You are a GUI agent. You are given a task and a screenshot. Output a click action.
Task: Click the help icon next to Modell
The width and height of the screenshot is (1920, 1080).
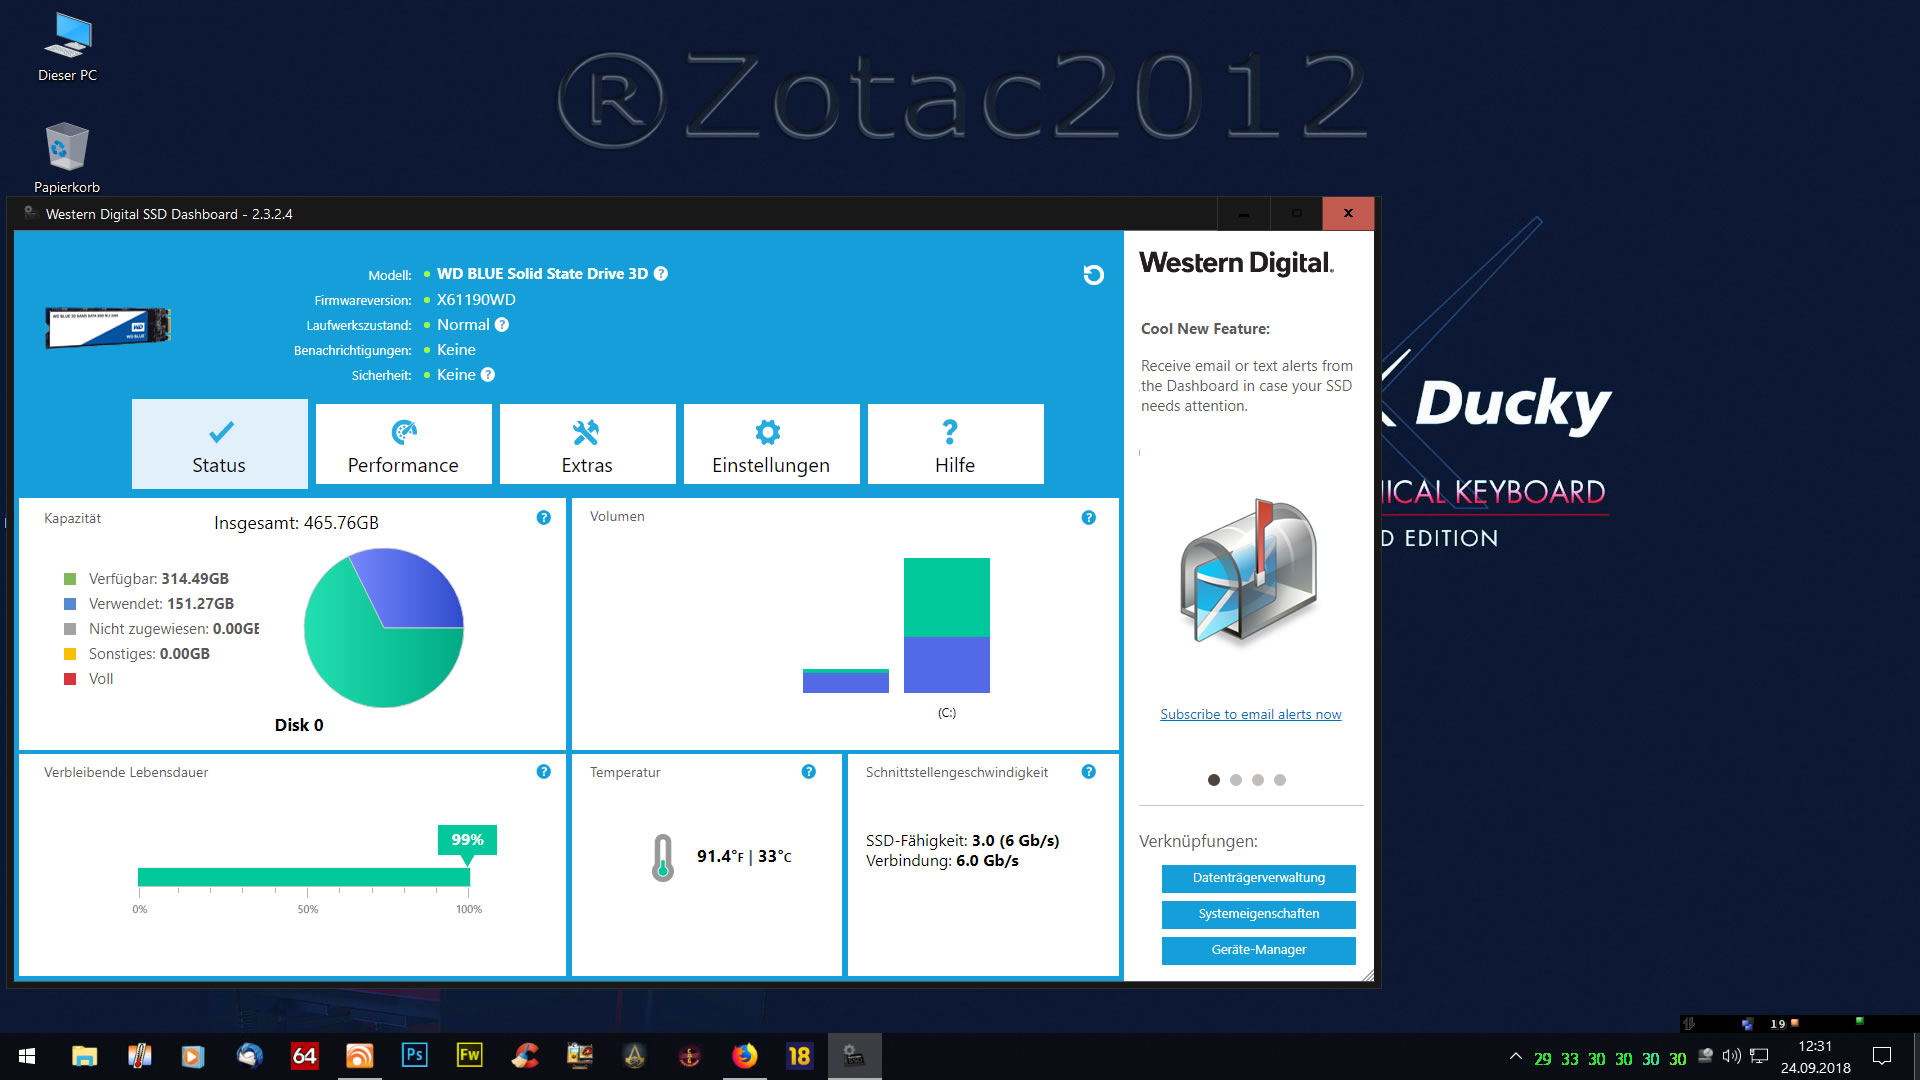661,274
